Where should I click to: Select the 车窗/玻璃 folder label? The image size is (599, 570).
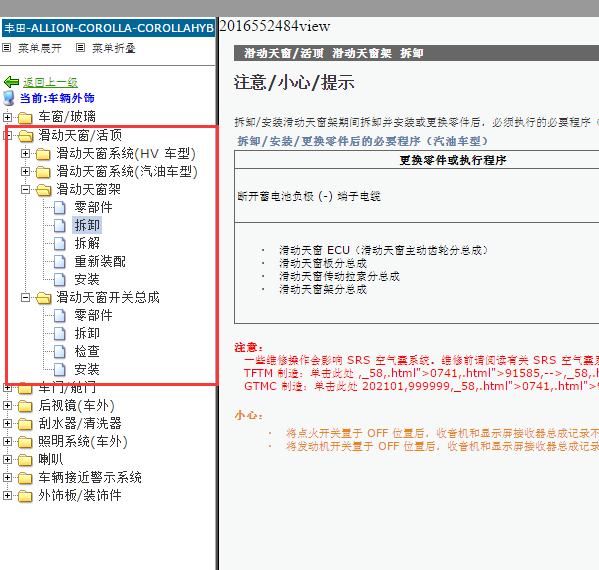[67, 117]
